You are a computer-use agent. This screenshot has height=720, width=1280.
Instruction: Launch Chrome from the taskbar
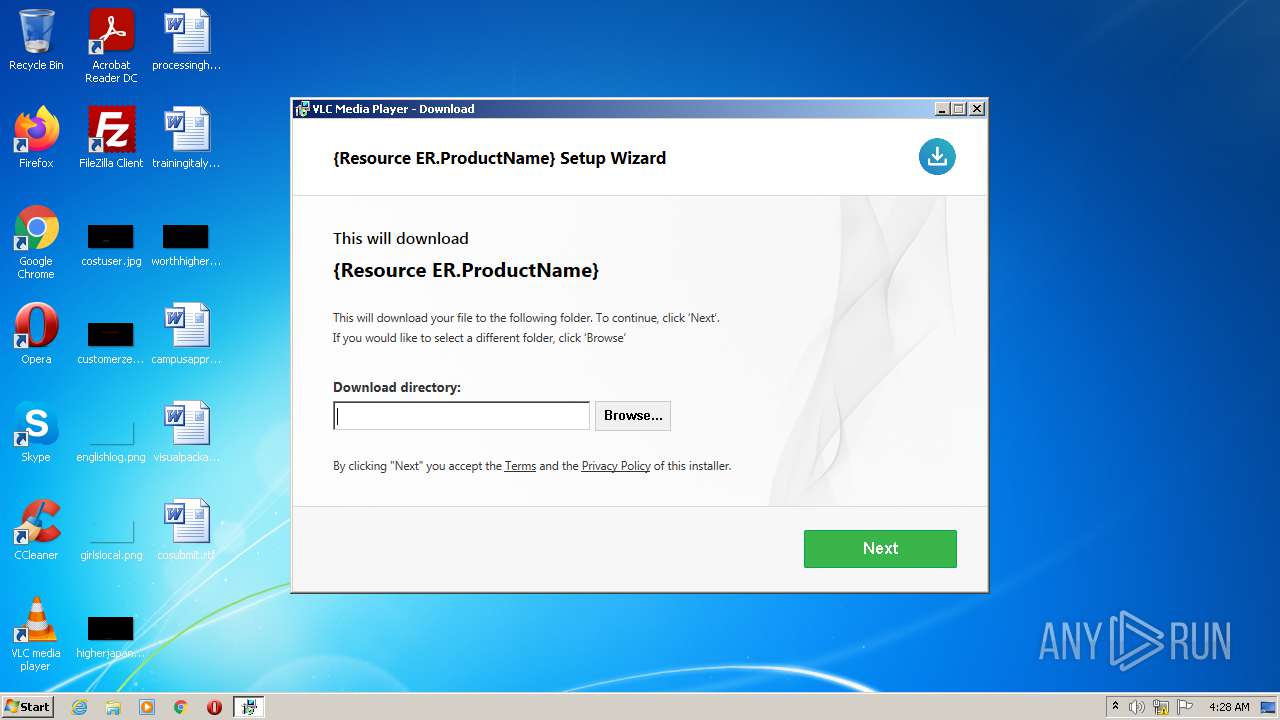(x=181, y=707)
